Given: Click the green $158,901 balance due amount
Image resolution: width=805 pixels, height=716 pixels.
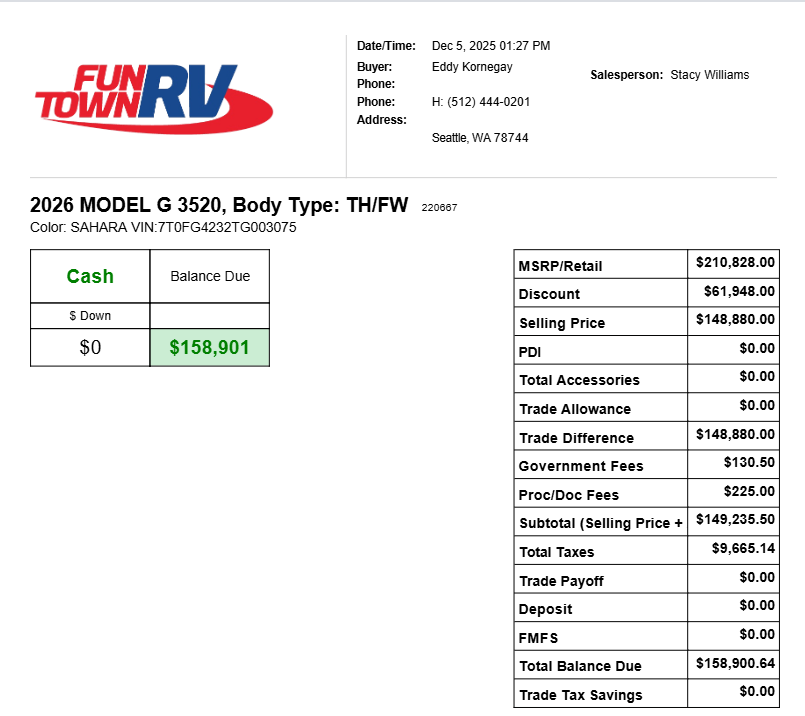Looking at the screenshot, I should (x=209, y=348).
